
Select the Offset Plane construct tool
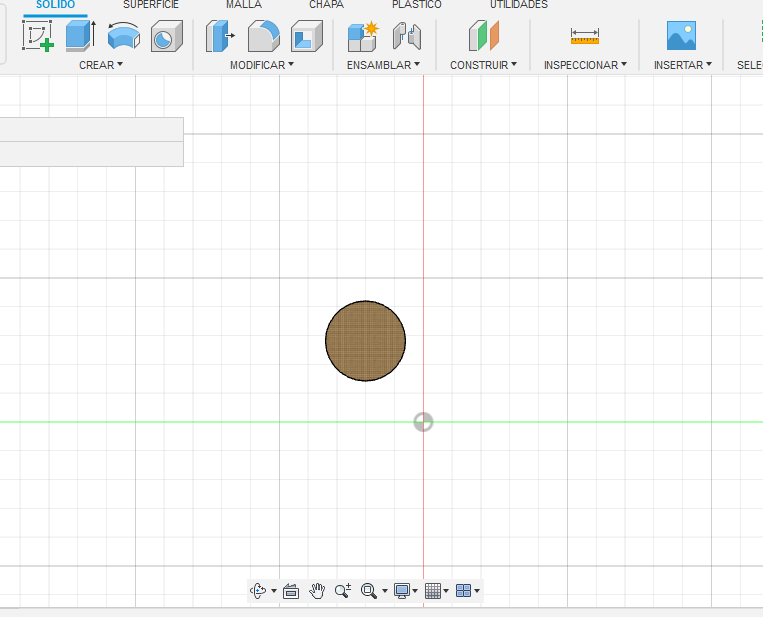(484, 36)
